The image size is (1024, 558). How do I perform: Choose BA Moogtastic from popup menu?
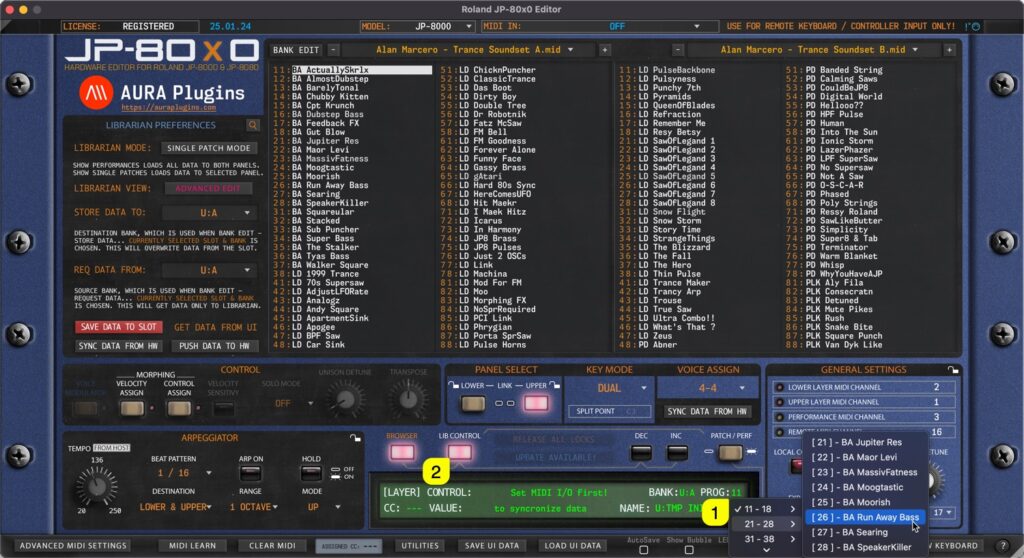coord(865,487)
